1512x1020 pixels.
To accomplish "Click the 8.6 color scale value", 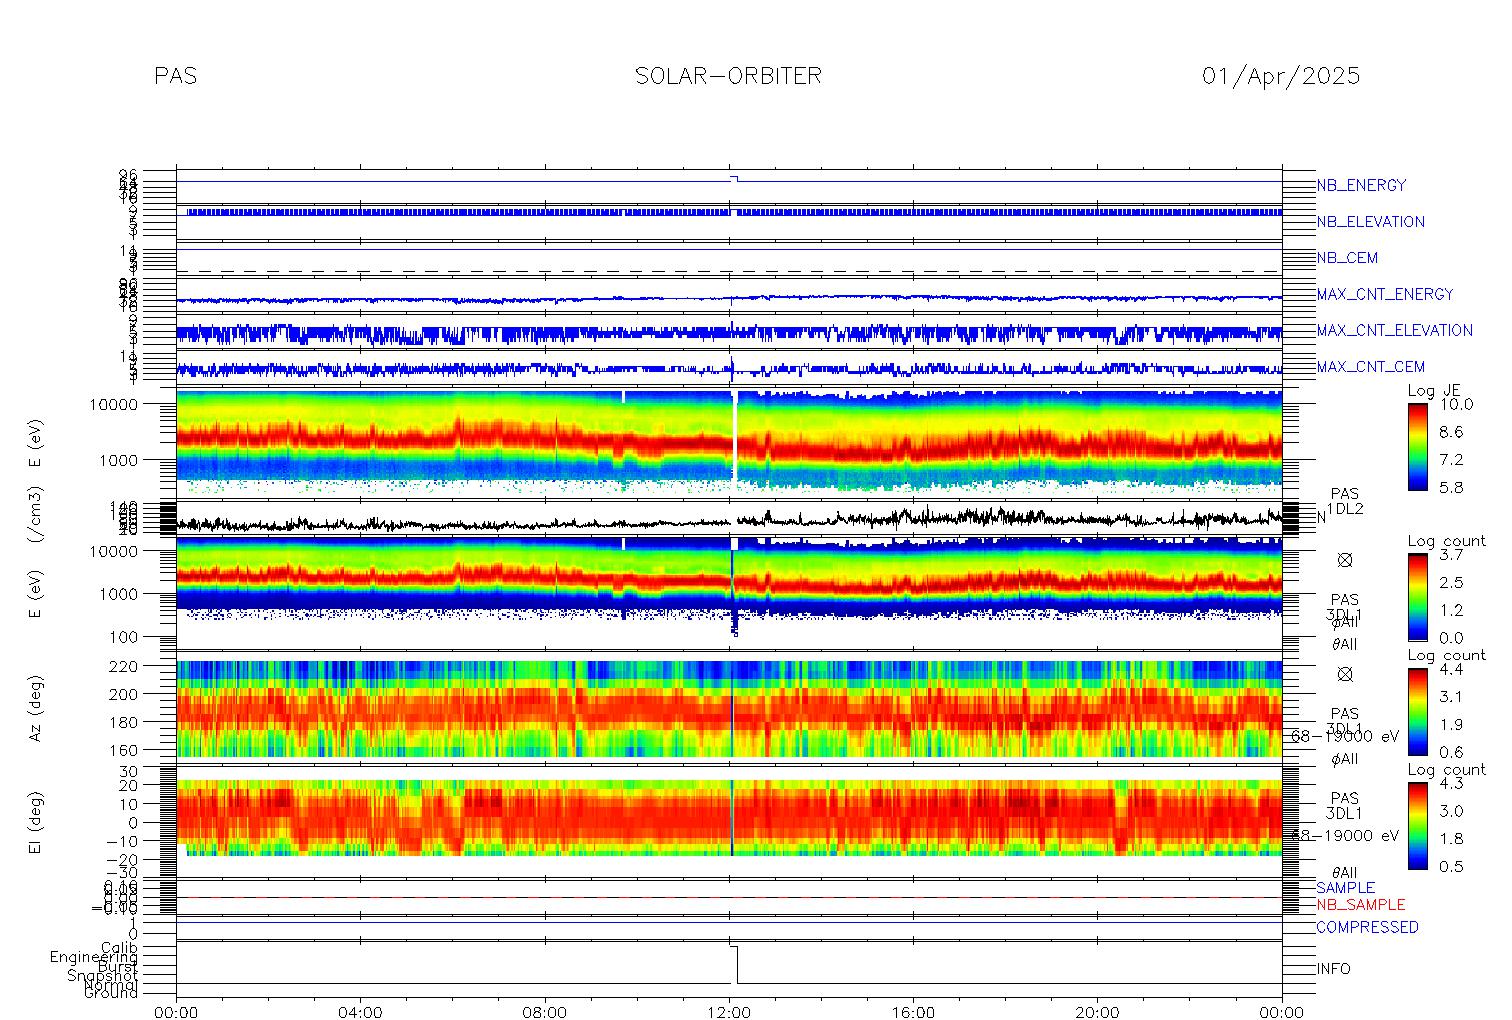I will click(1451, 432).
